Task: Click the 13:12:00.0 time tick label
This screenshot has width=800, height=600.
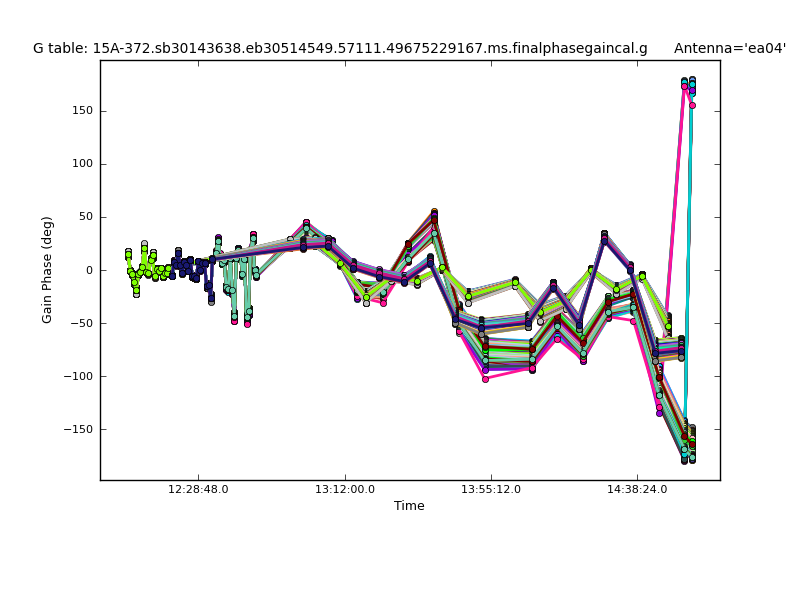Action: 345,490
